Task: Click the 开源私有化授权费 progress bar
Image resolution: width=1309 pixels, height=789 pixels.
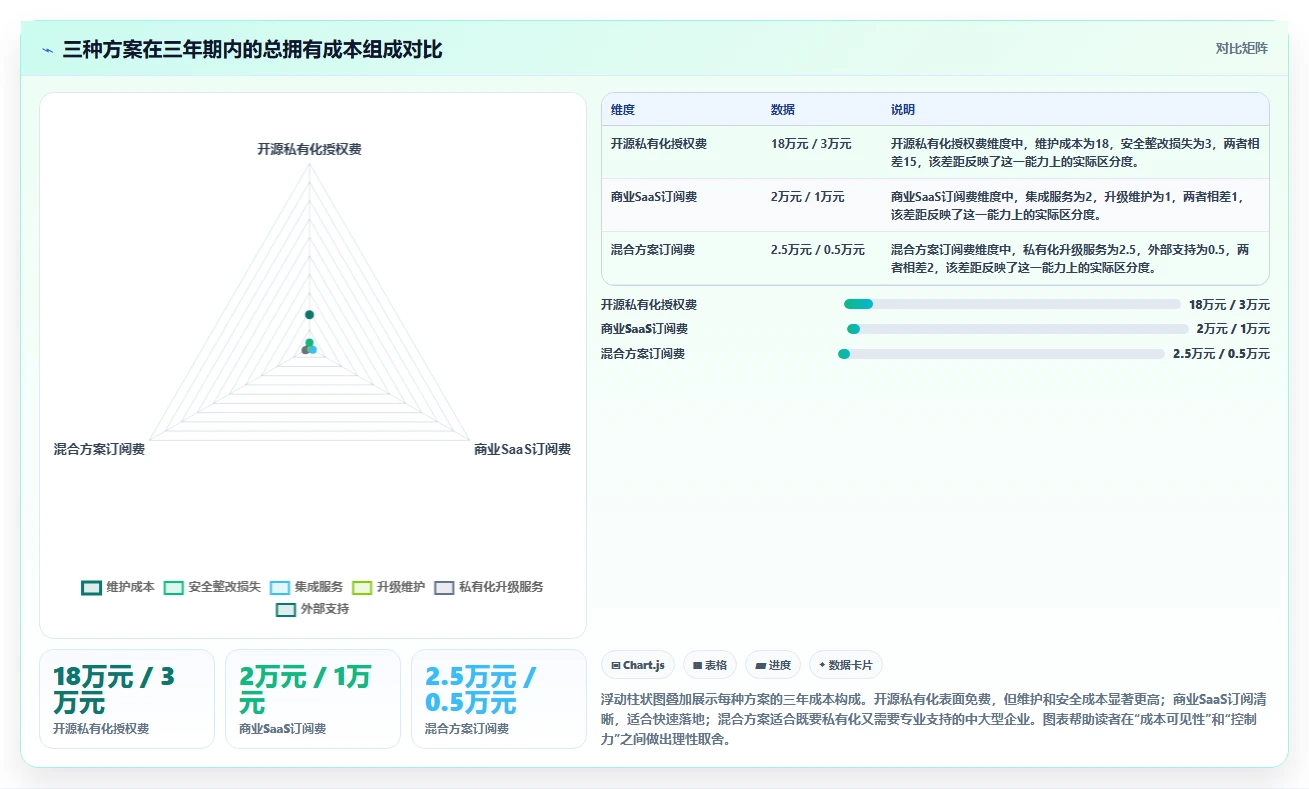Action: point(1012,304)
